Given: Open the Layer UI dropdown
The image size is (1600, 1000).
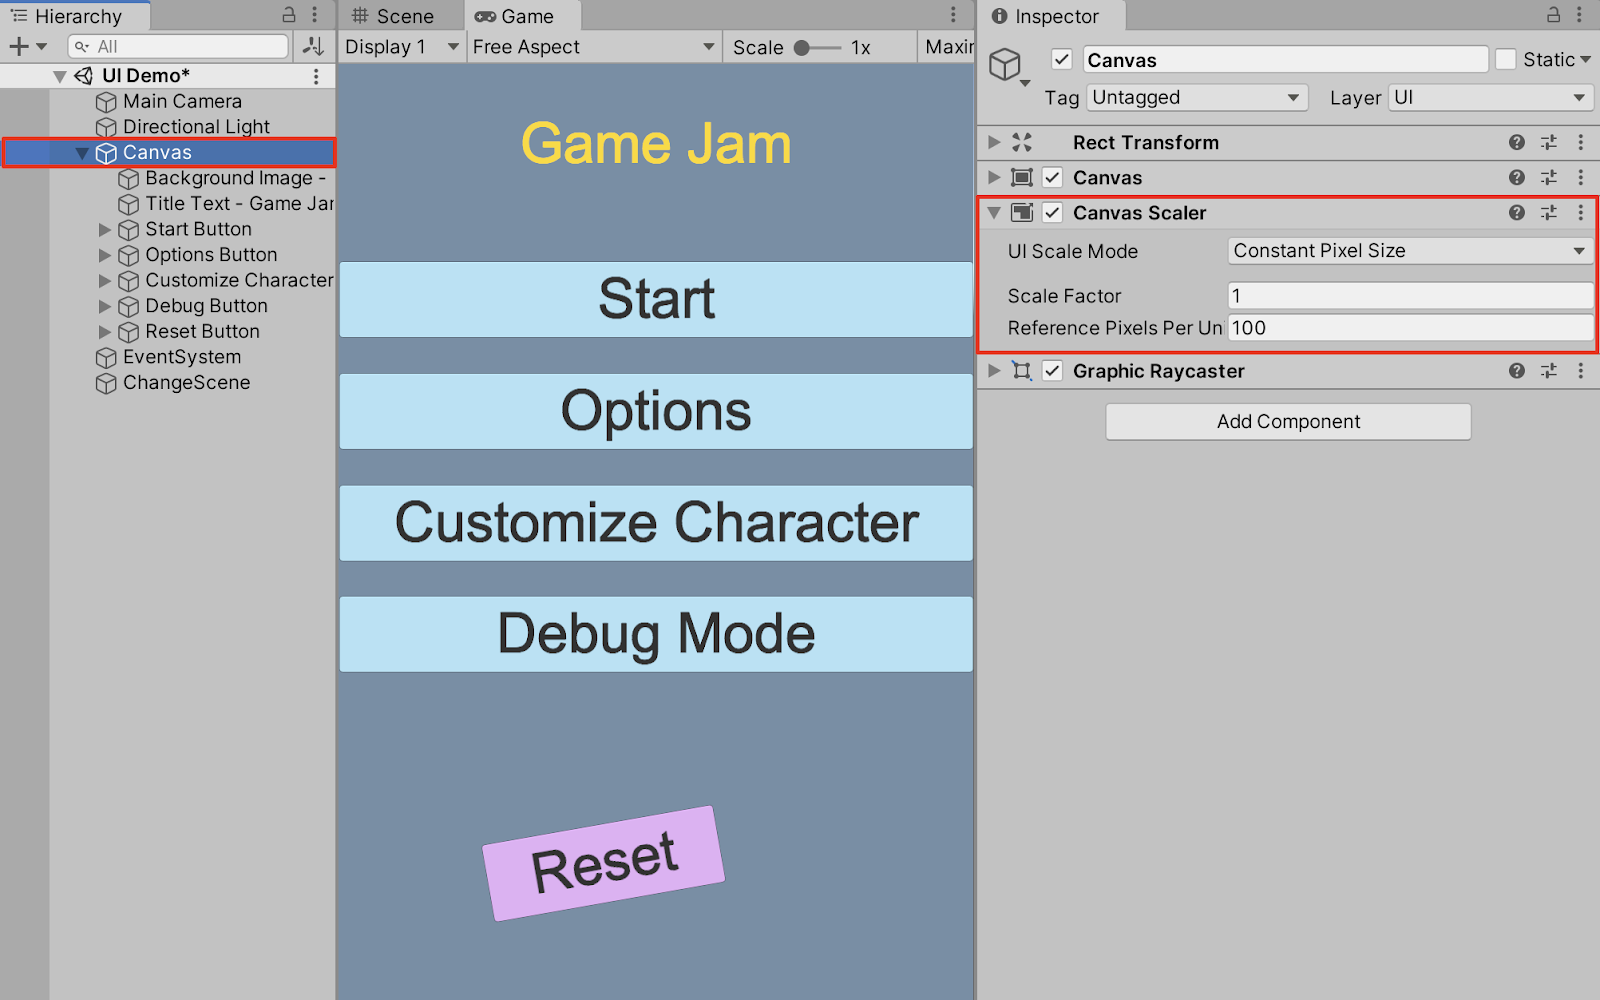Looking at the screenshot, I should point(1489,98).
